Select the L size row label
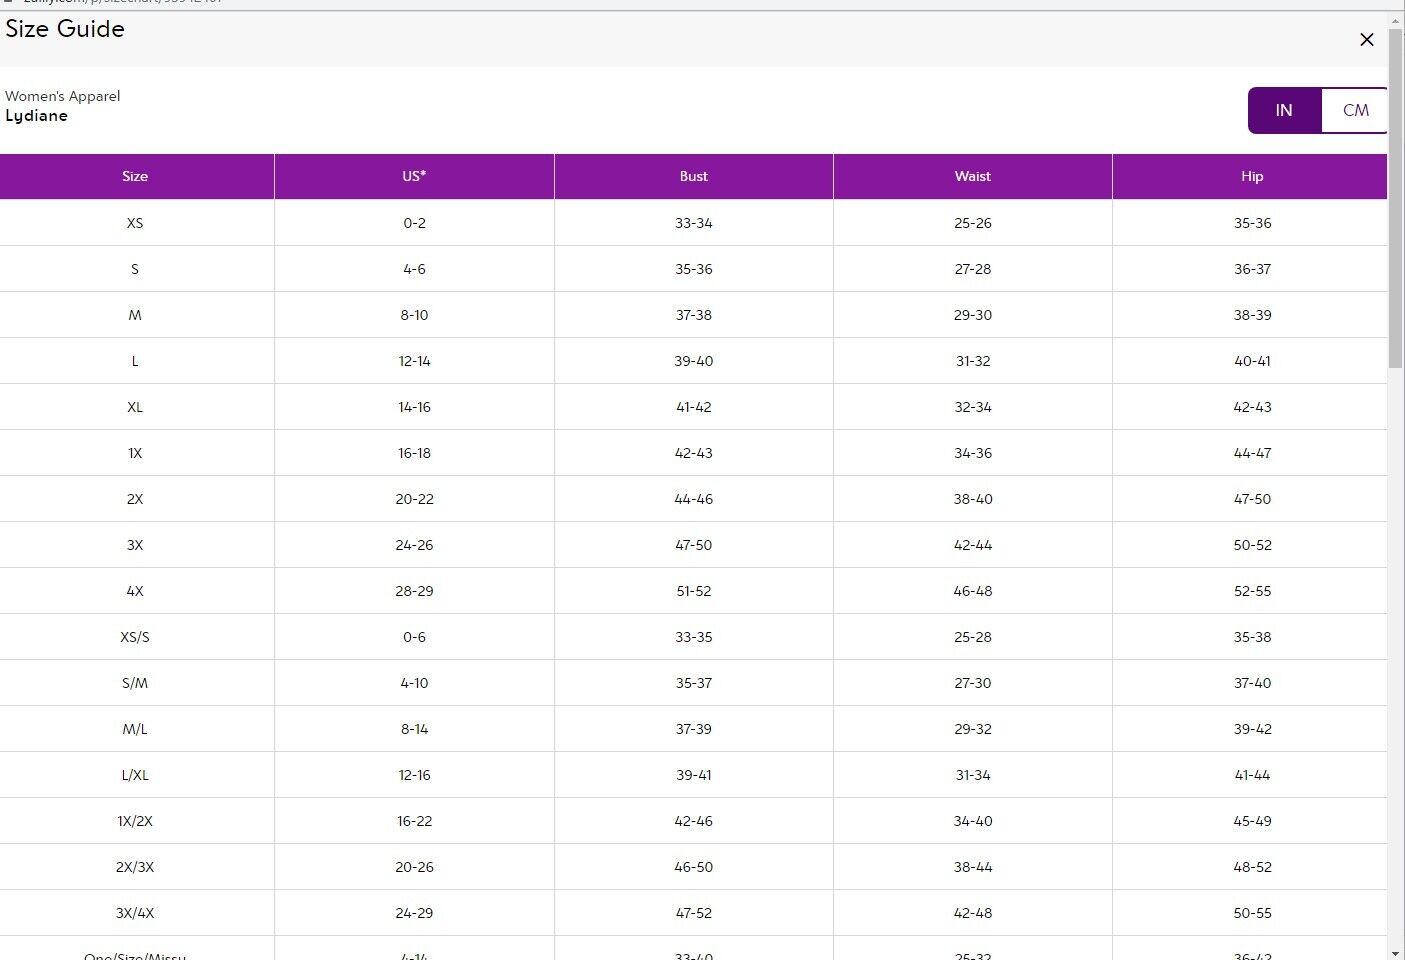 coord(135,361)
